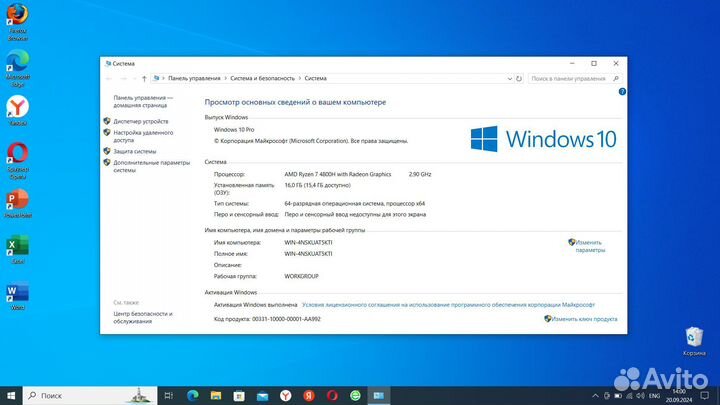
Task: Select 'Панель управления' breadcrumb
Action: point(194,79)
